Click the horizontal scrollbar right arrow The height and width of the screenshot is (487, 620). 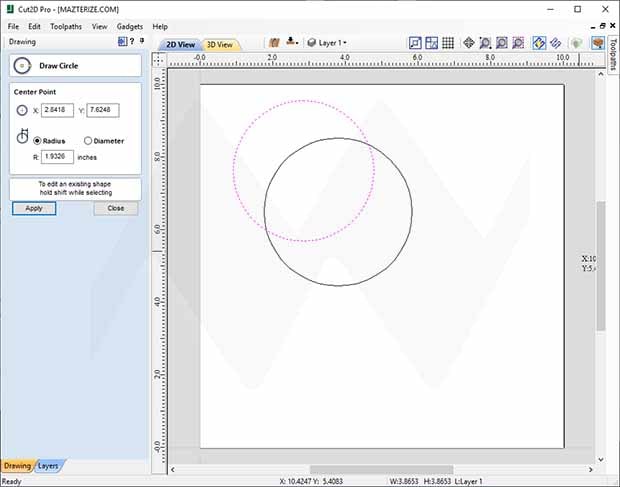(590, 469)
